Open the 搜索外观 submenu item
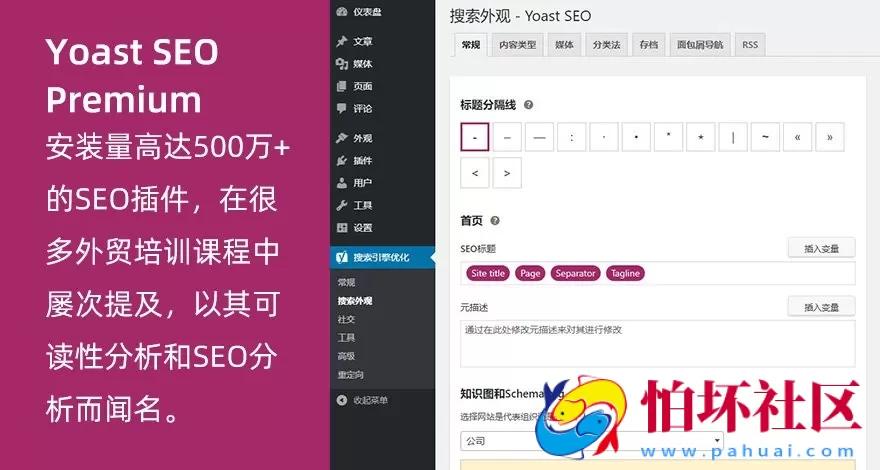The width and height of the screenshot is (880, 470). (x=355, y=301)
